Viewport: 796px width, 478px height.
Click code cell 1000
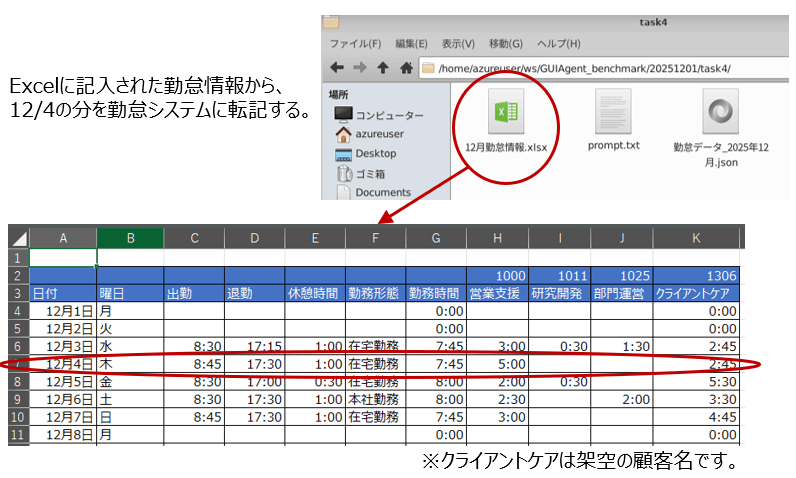click(x=498, y=276)
